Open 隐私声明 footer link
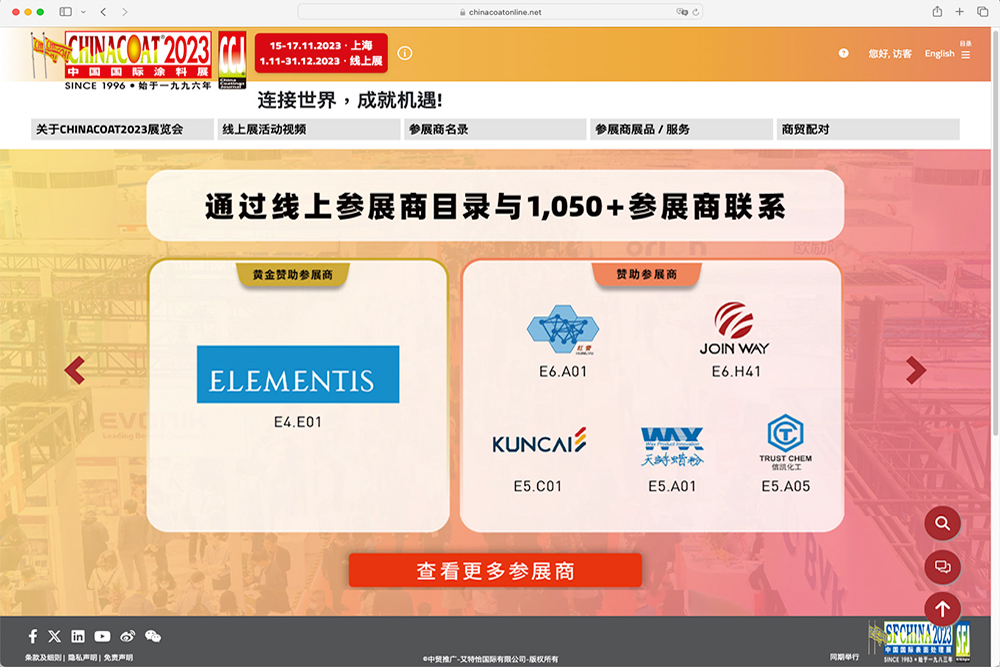 pos(82,657)
